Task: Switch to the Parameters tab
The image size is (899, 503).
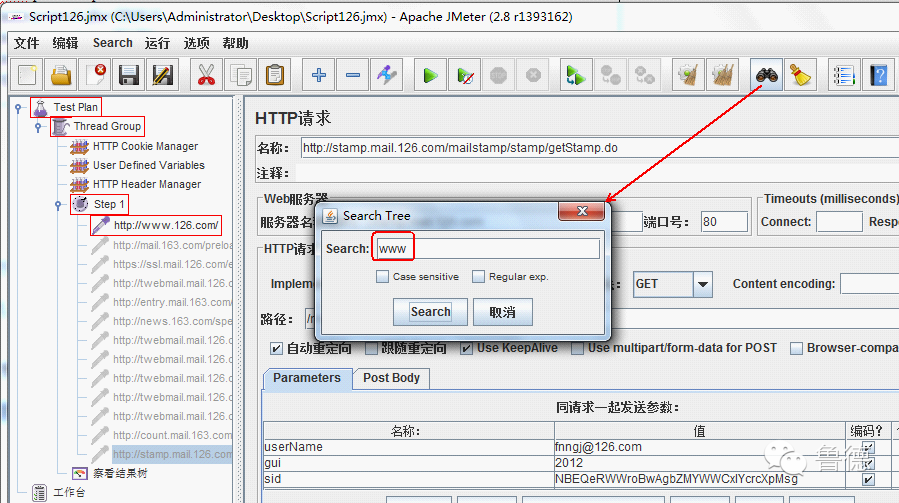Action: click(x=307, y=378)
